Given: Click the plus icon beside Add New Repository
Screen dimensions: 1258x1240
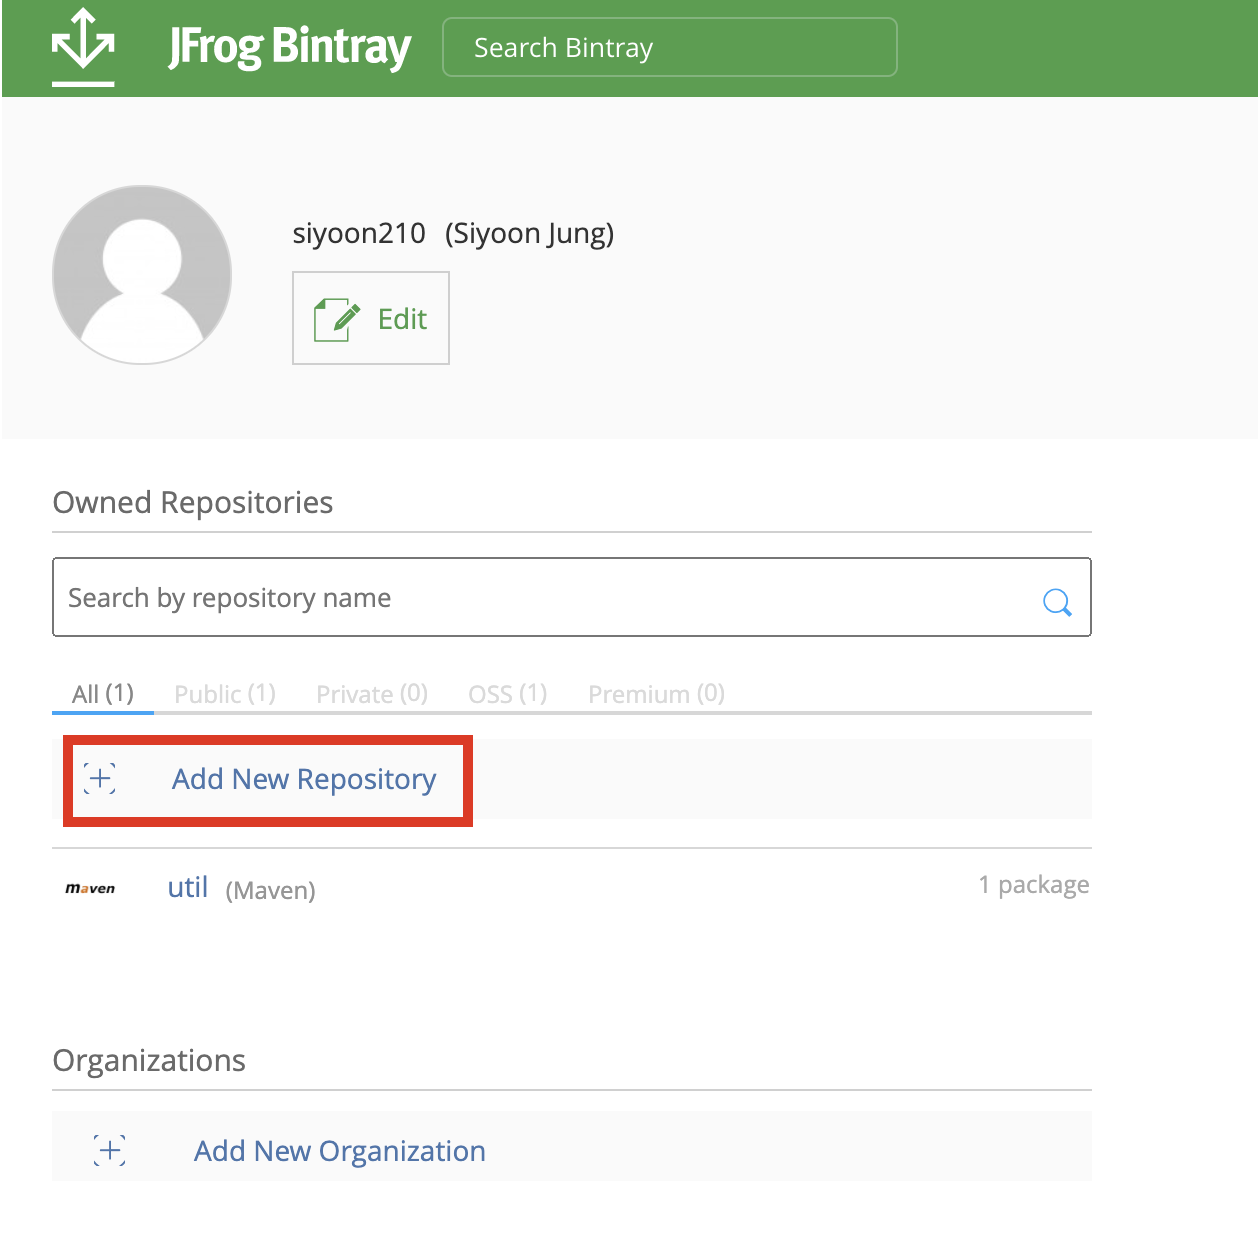Looking at the screenshot, I should pyautogui.click(x=100, y=778).
